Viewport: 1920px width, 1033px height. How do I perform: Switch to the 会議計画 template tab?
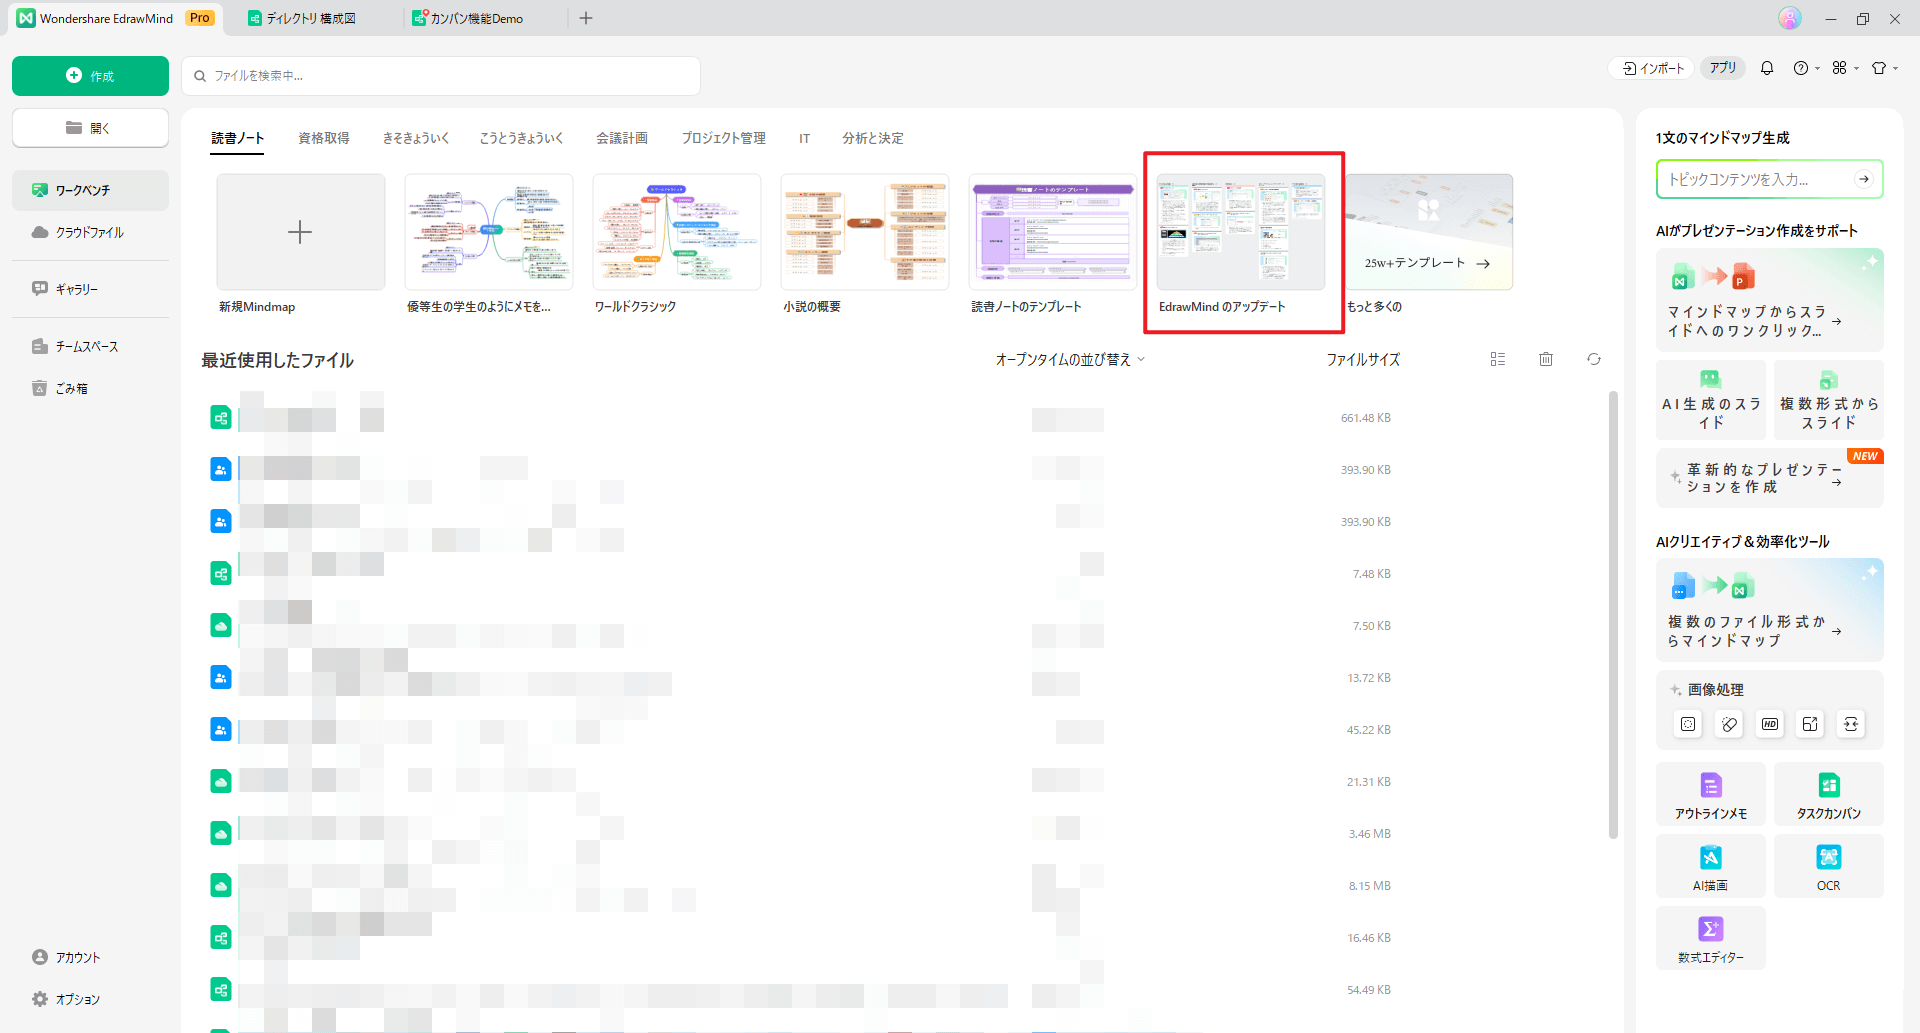[622, 138]
